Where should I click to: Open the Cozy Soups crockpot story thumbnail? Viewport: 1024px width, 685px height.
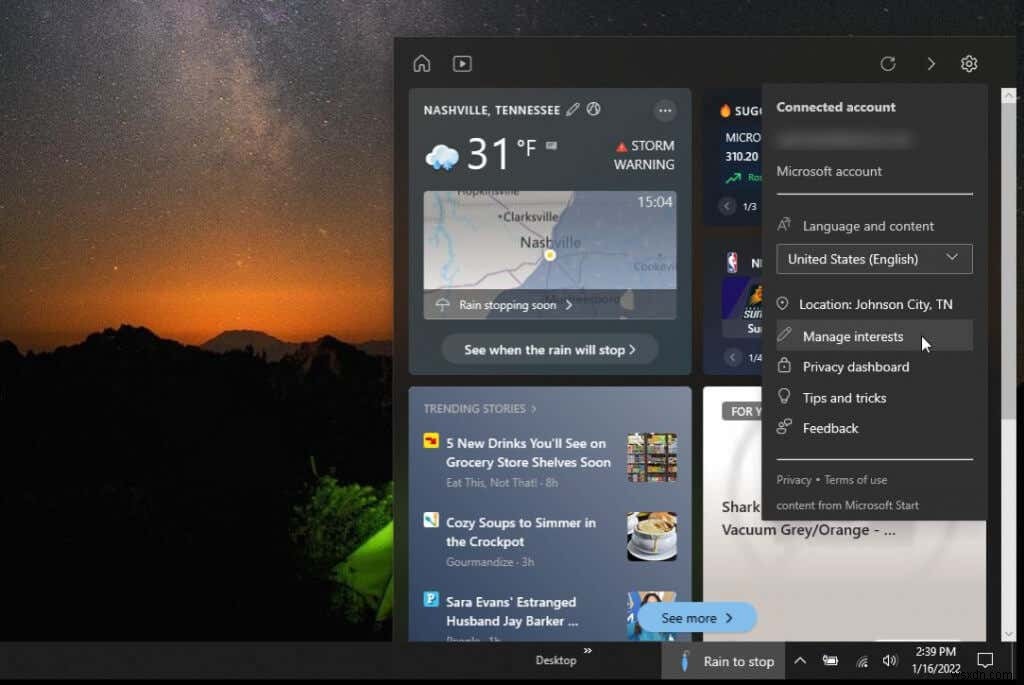[653, 538]
